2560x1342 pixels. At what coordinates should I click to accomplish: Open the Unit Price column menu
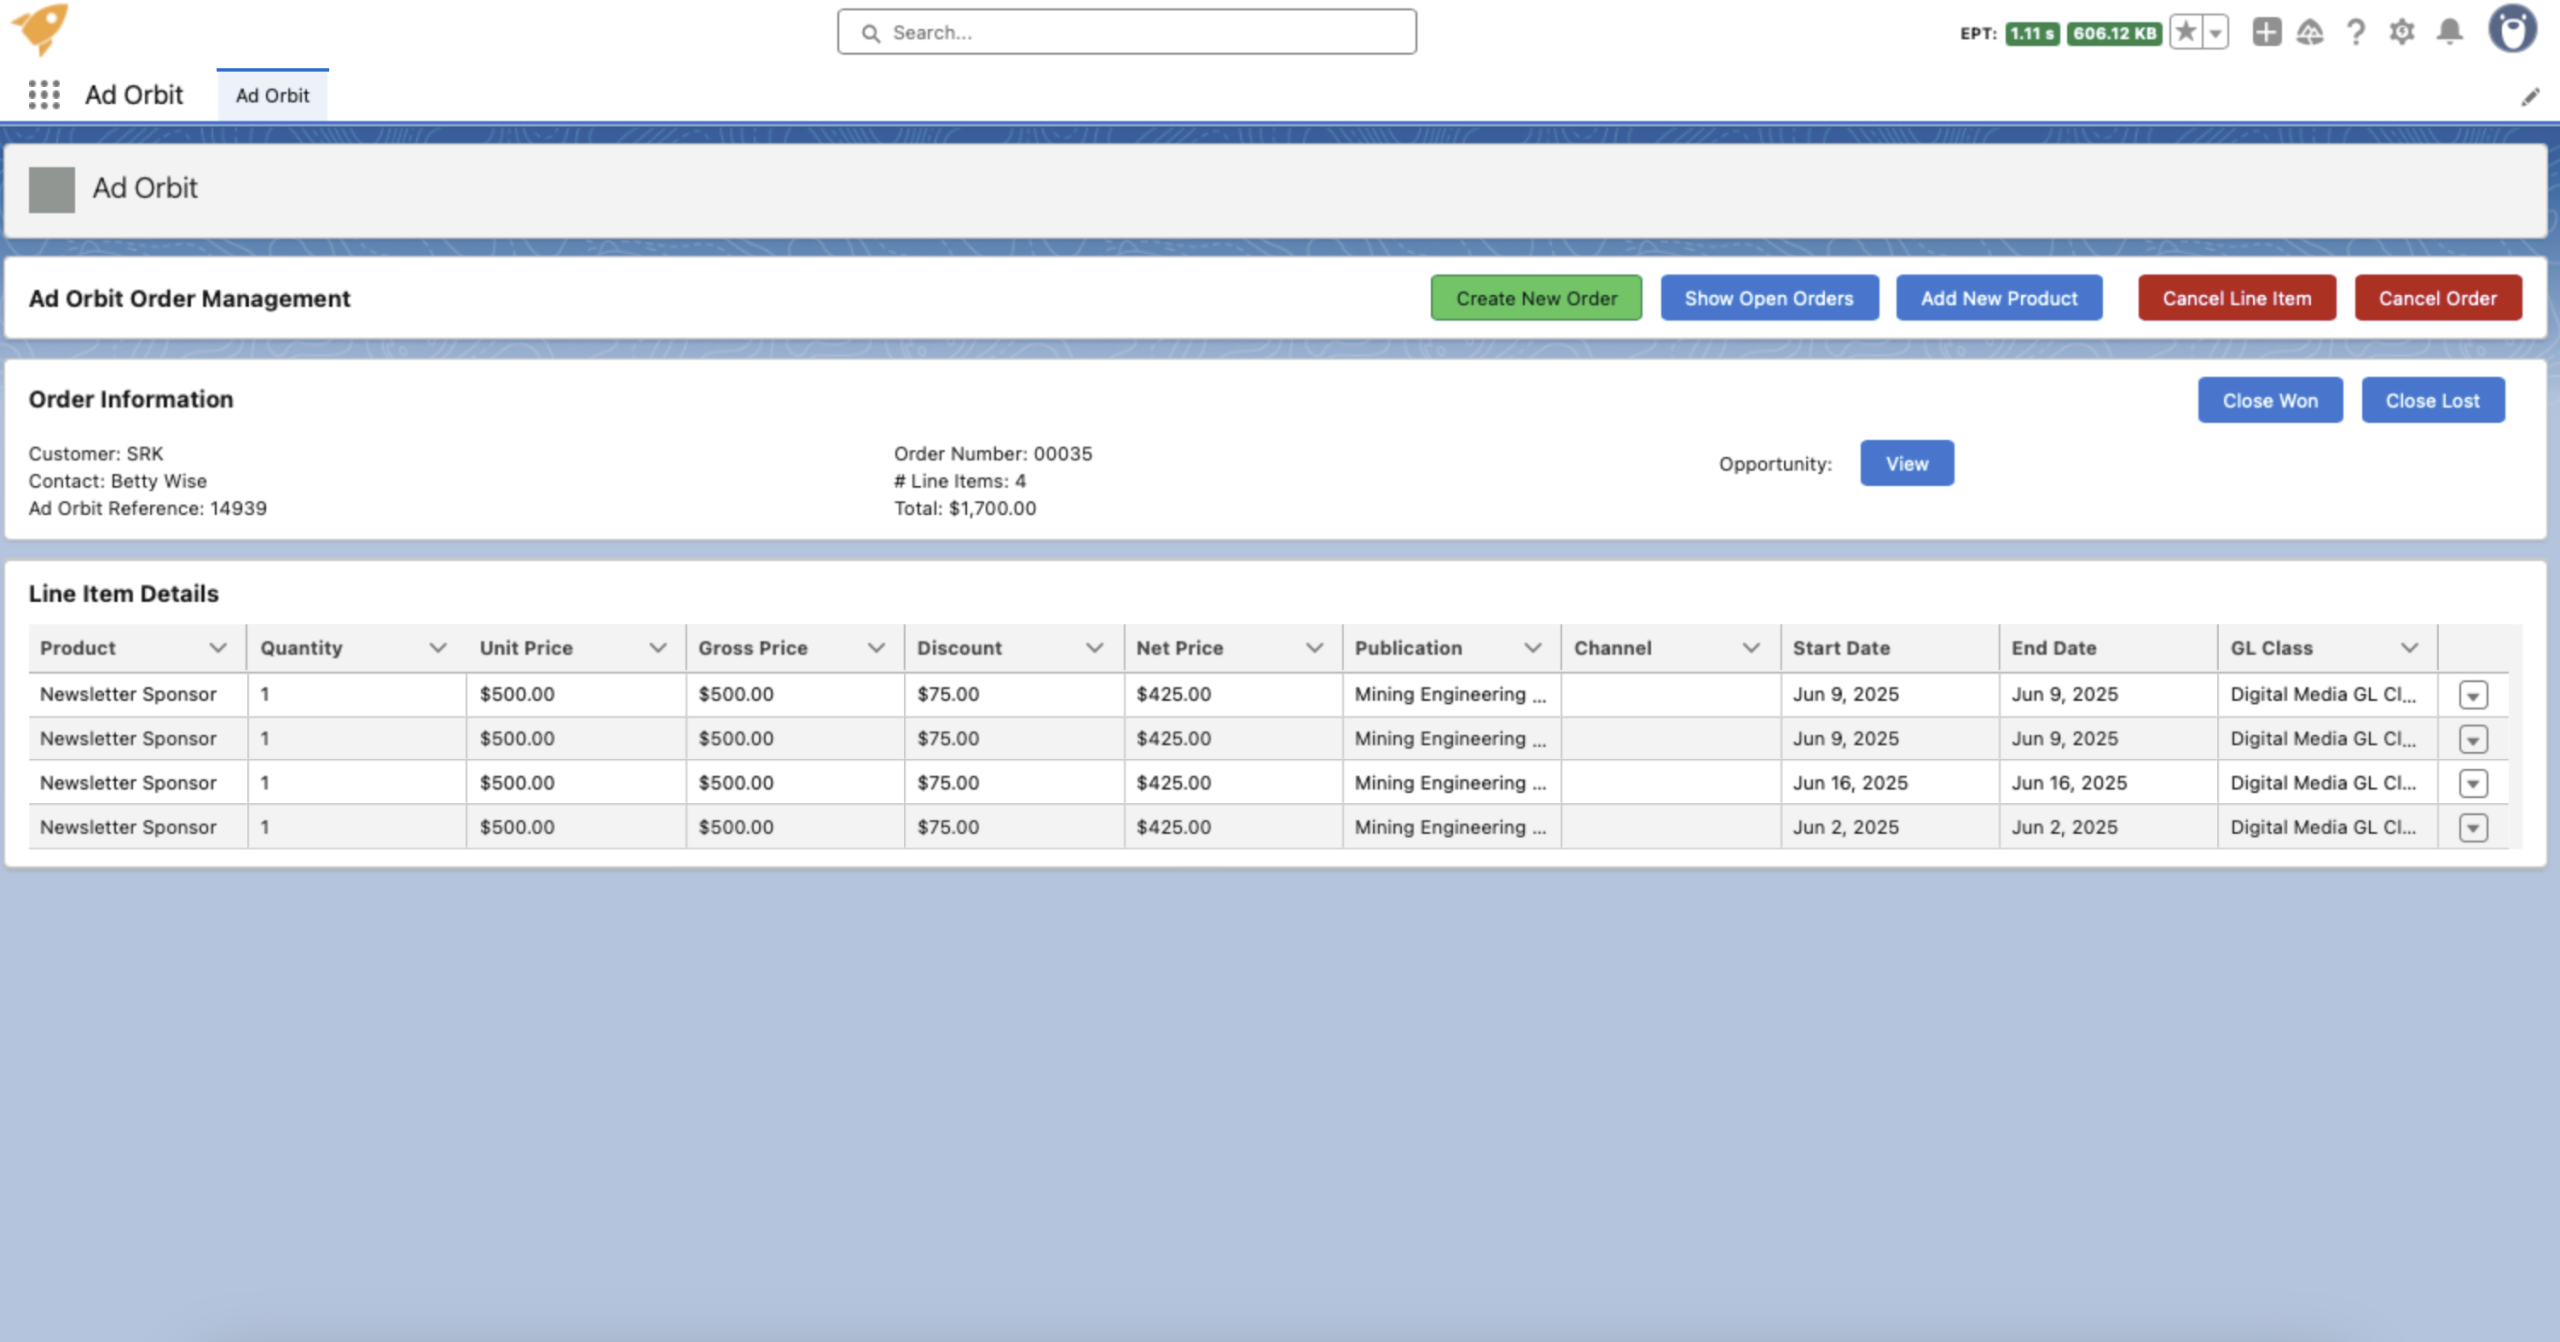point(657,648)
